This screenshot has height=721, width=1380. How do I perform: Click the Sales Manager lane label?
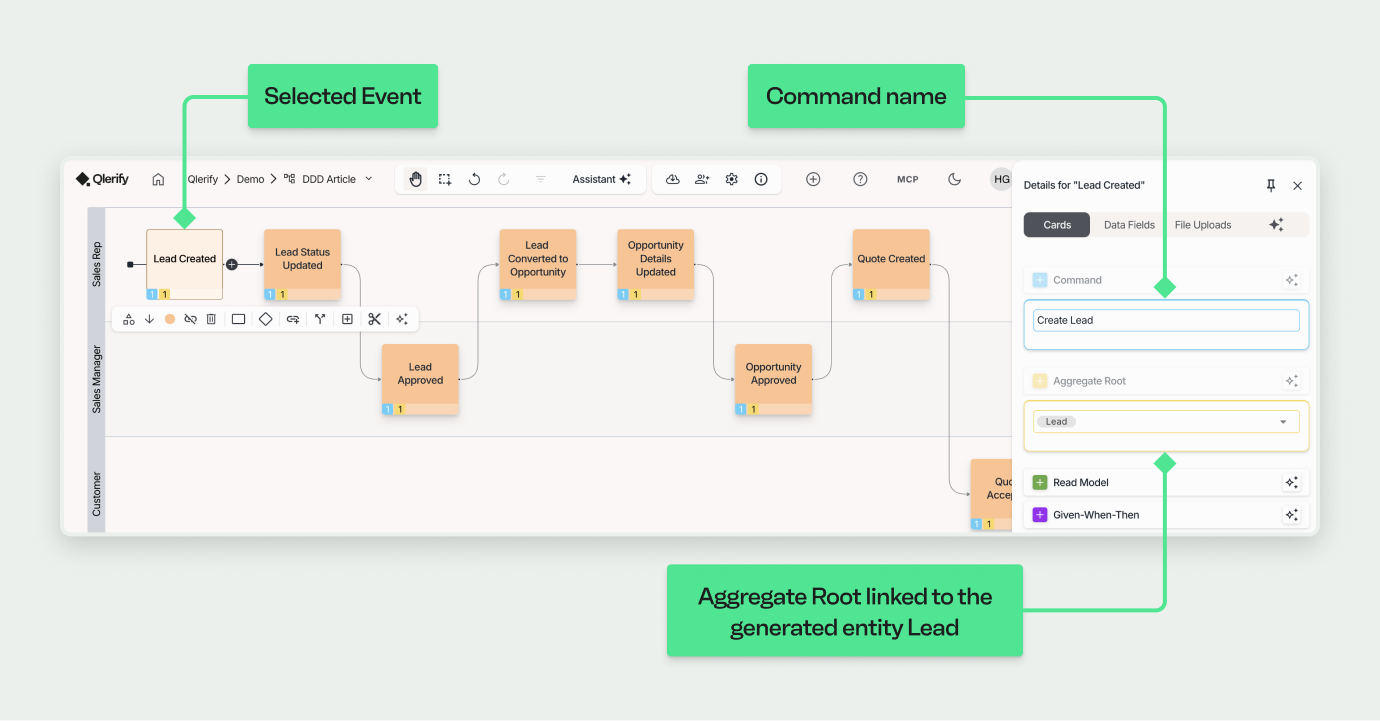click(x=96, y=379)
